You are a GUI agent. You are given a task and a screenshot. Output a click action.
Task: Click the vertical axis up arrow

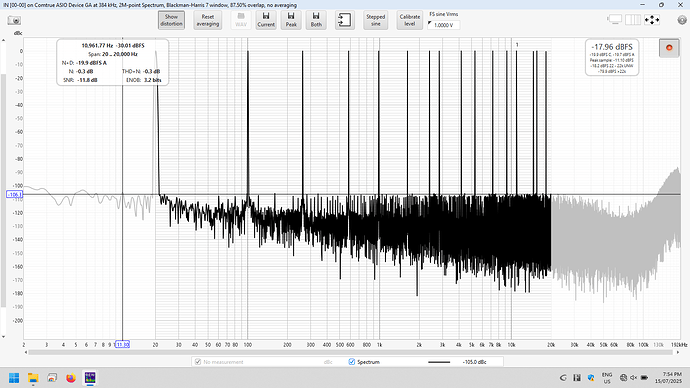pyautogui.click(x=4, y=40)
